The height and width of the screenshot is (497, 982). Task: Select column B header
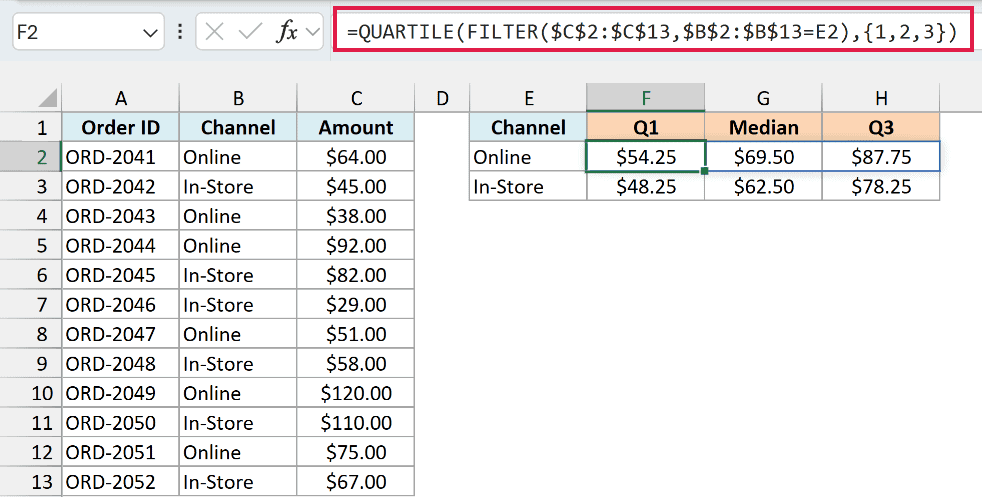(x=238, y=98)
